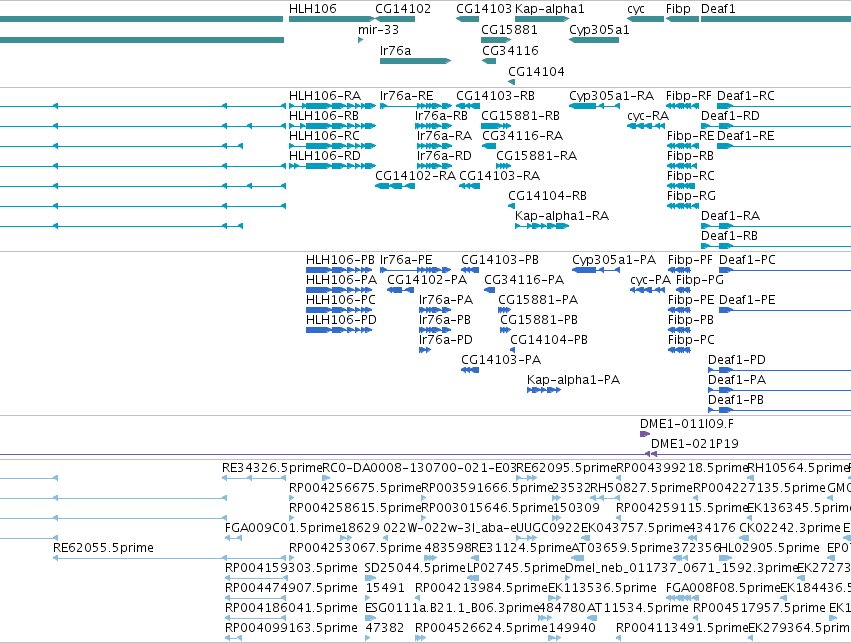Select protein CG14103-PB label
The width and height of the screenshot is (851, 643).
coord(500,260)
